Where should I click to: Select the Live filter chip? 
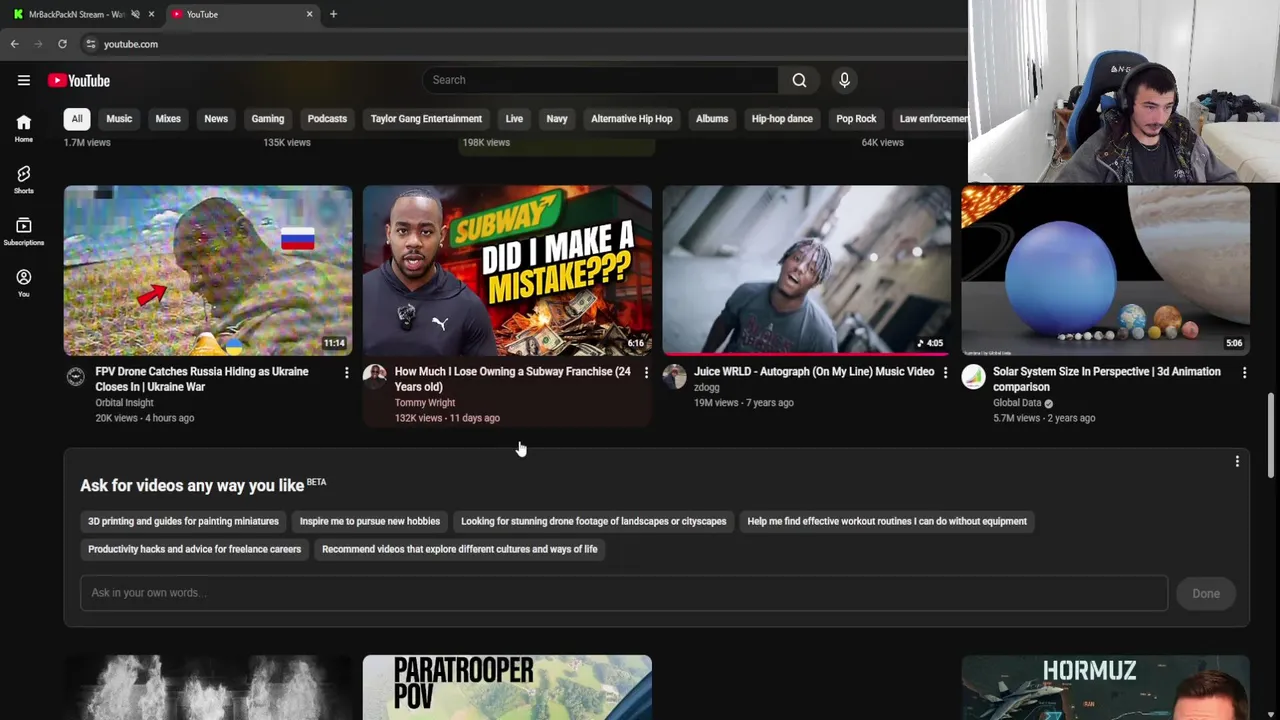click(x=514, y=119)
